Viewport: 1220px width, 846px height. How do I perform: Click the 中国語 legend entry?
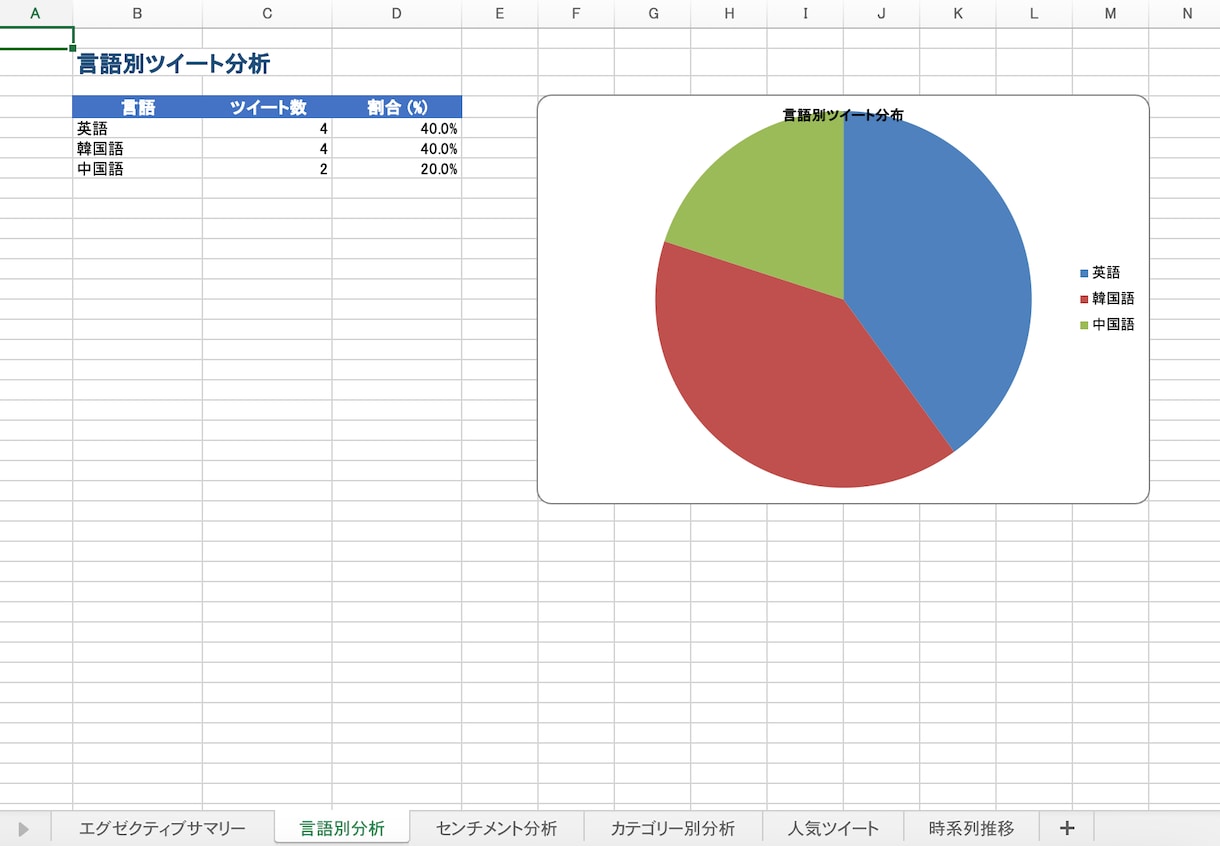(1107, 324)
